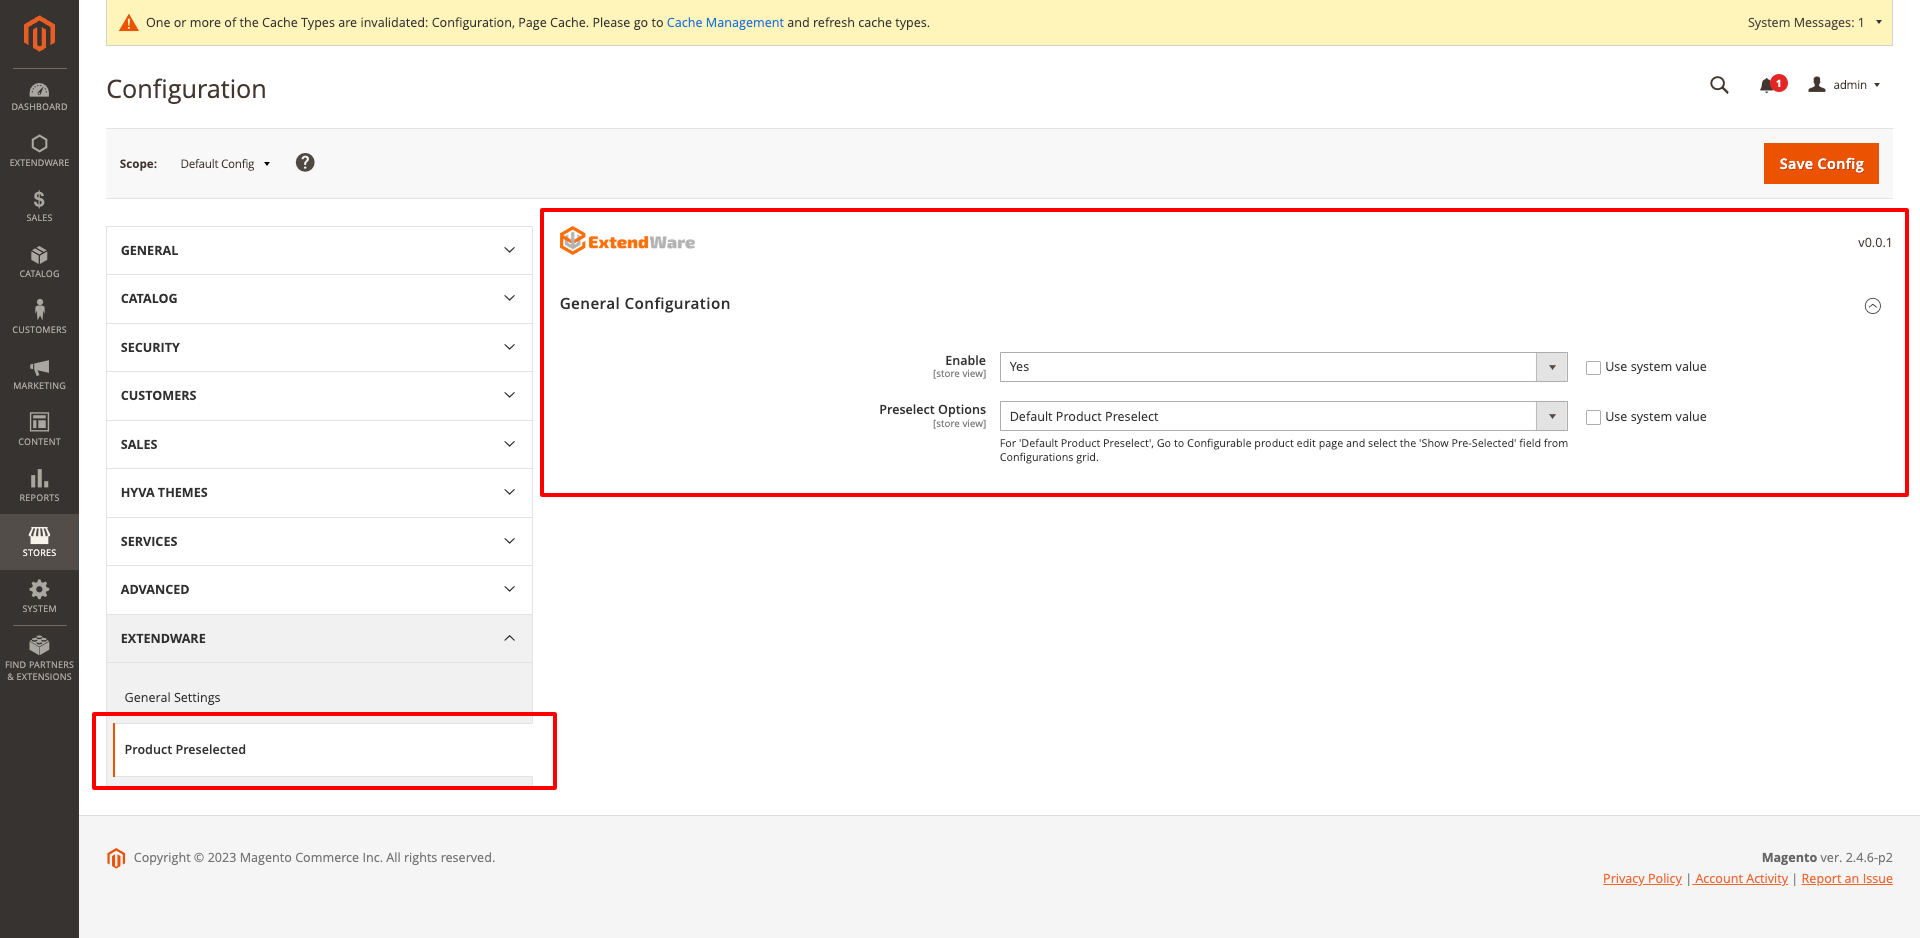Open the Stores sidebar menu

[39, 542]
